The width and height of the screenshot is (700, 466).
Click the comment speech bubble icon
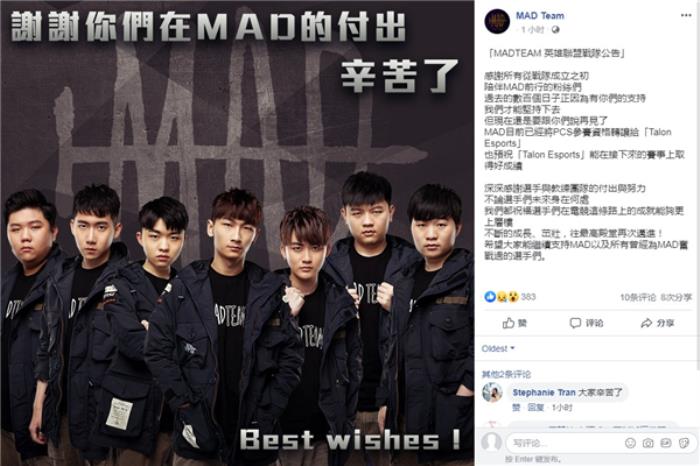click(575, 323)
